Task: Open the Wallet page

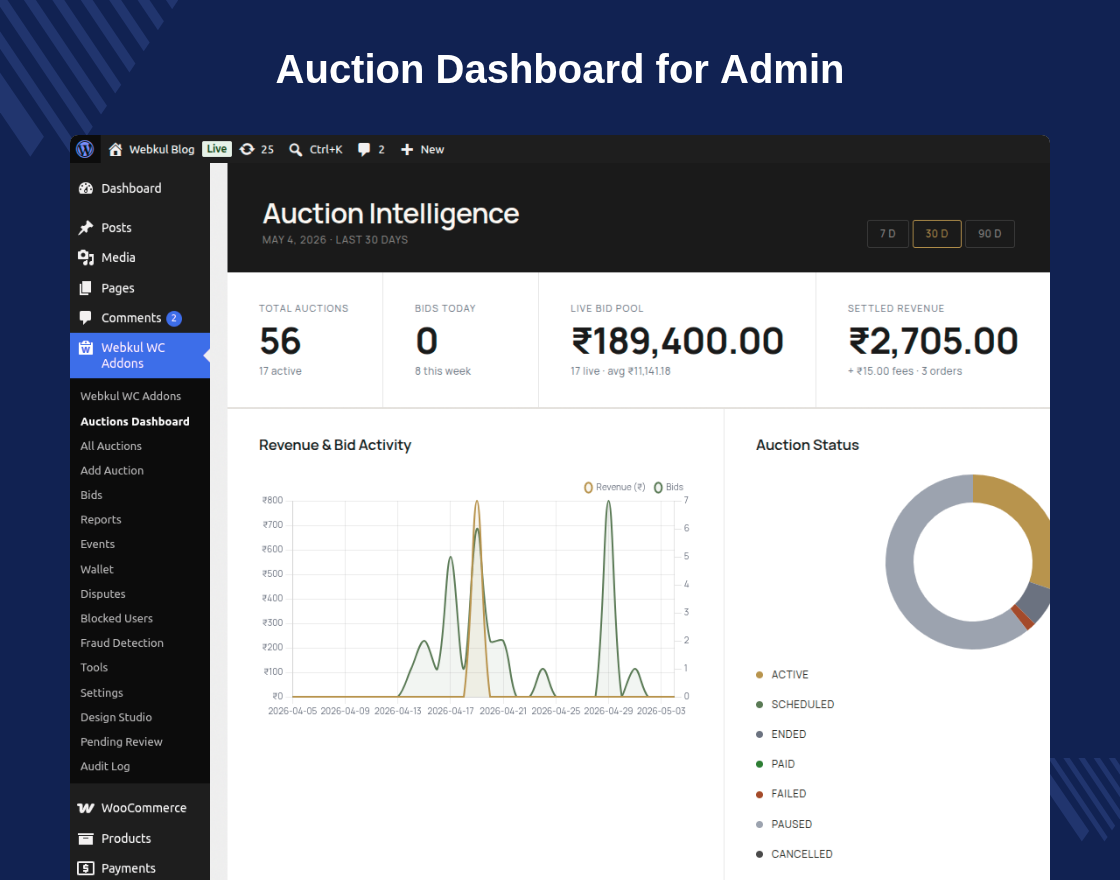Action: pyautogui.click(x=96, y=569)
